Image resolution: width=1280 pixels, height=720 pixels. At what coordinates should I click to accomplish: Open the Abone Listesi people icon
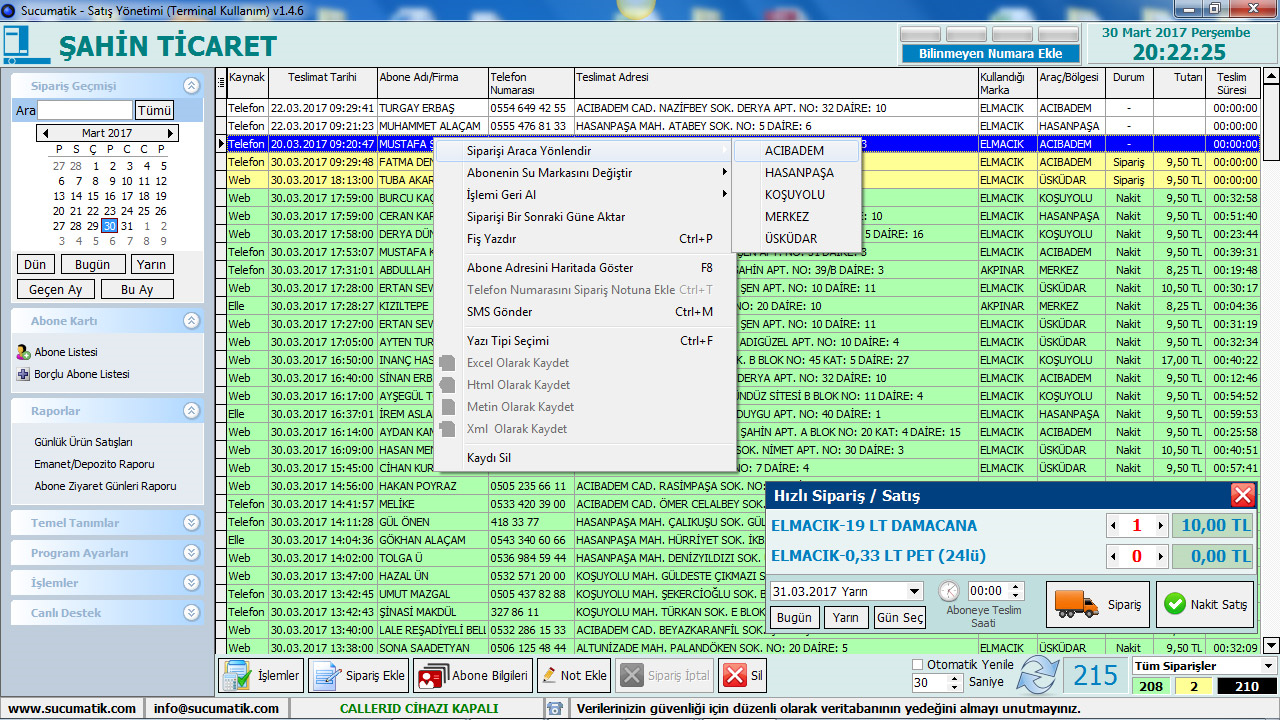click(x=24, y=352)
